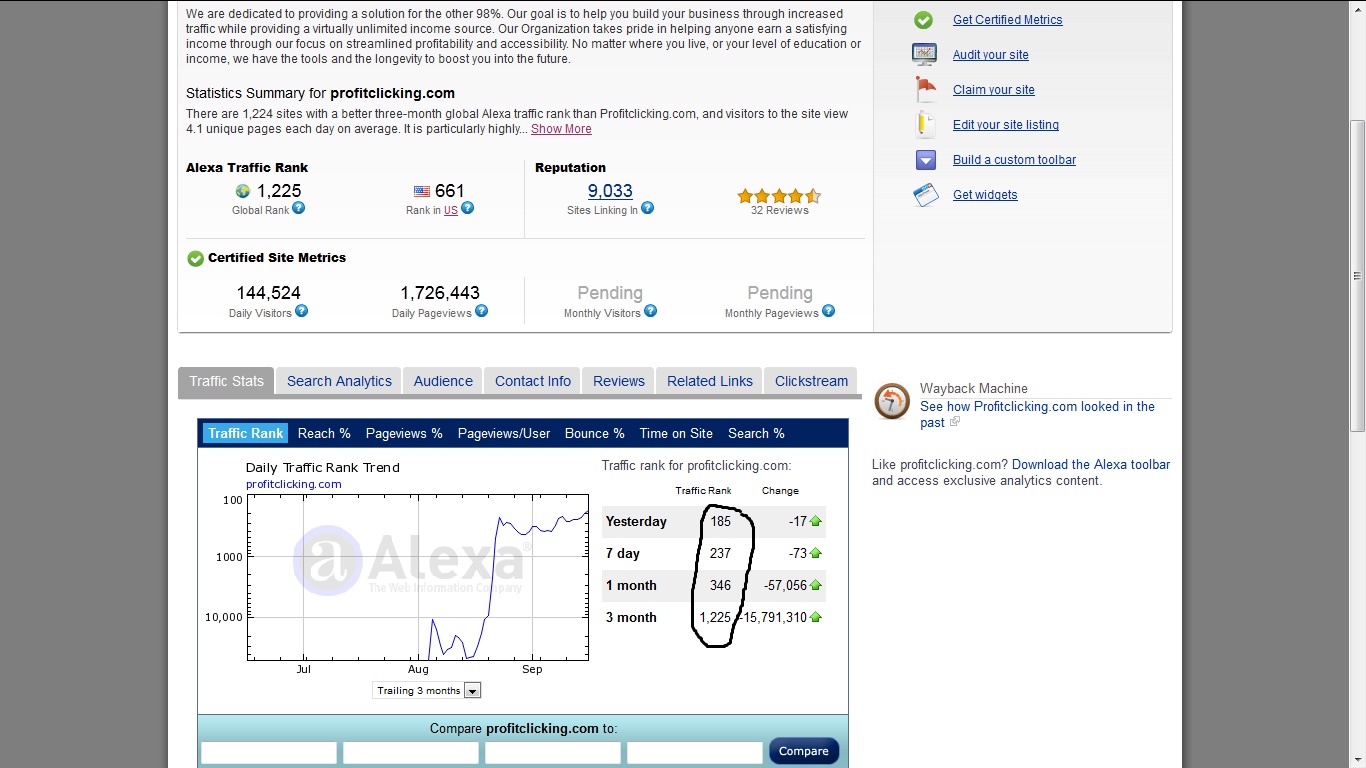The width and height of the screenshot is (1366, 768).
Task: Click the Build a custom toolbar link
Action: pyautogui.click(x=1014, y=160)
